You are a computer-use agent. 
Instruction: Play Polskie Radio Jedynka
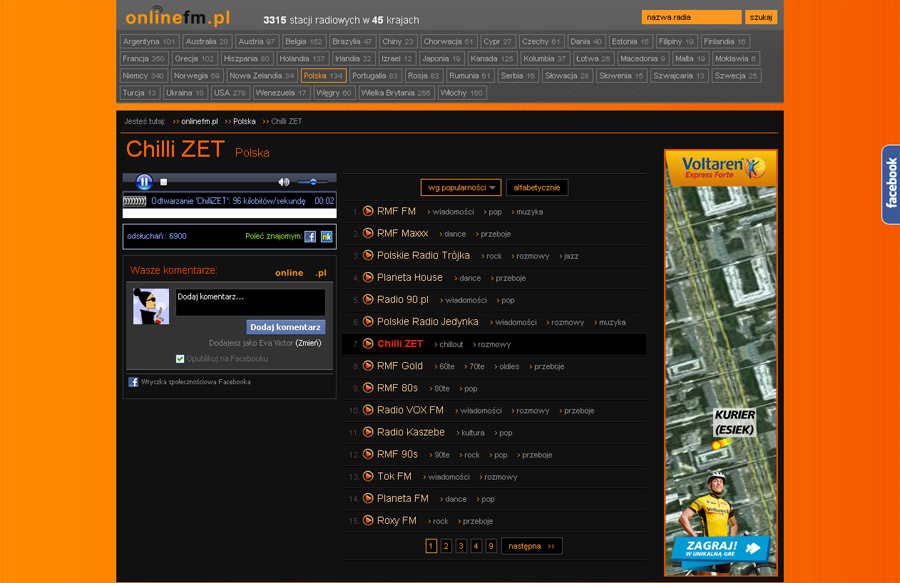click(368, 321)
